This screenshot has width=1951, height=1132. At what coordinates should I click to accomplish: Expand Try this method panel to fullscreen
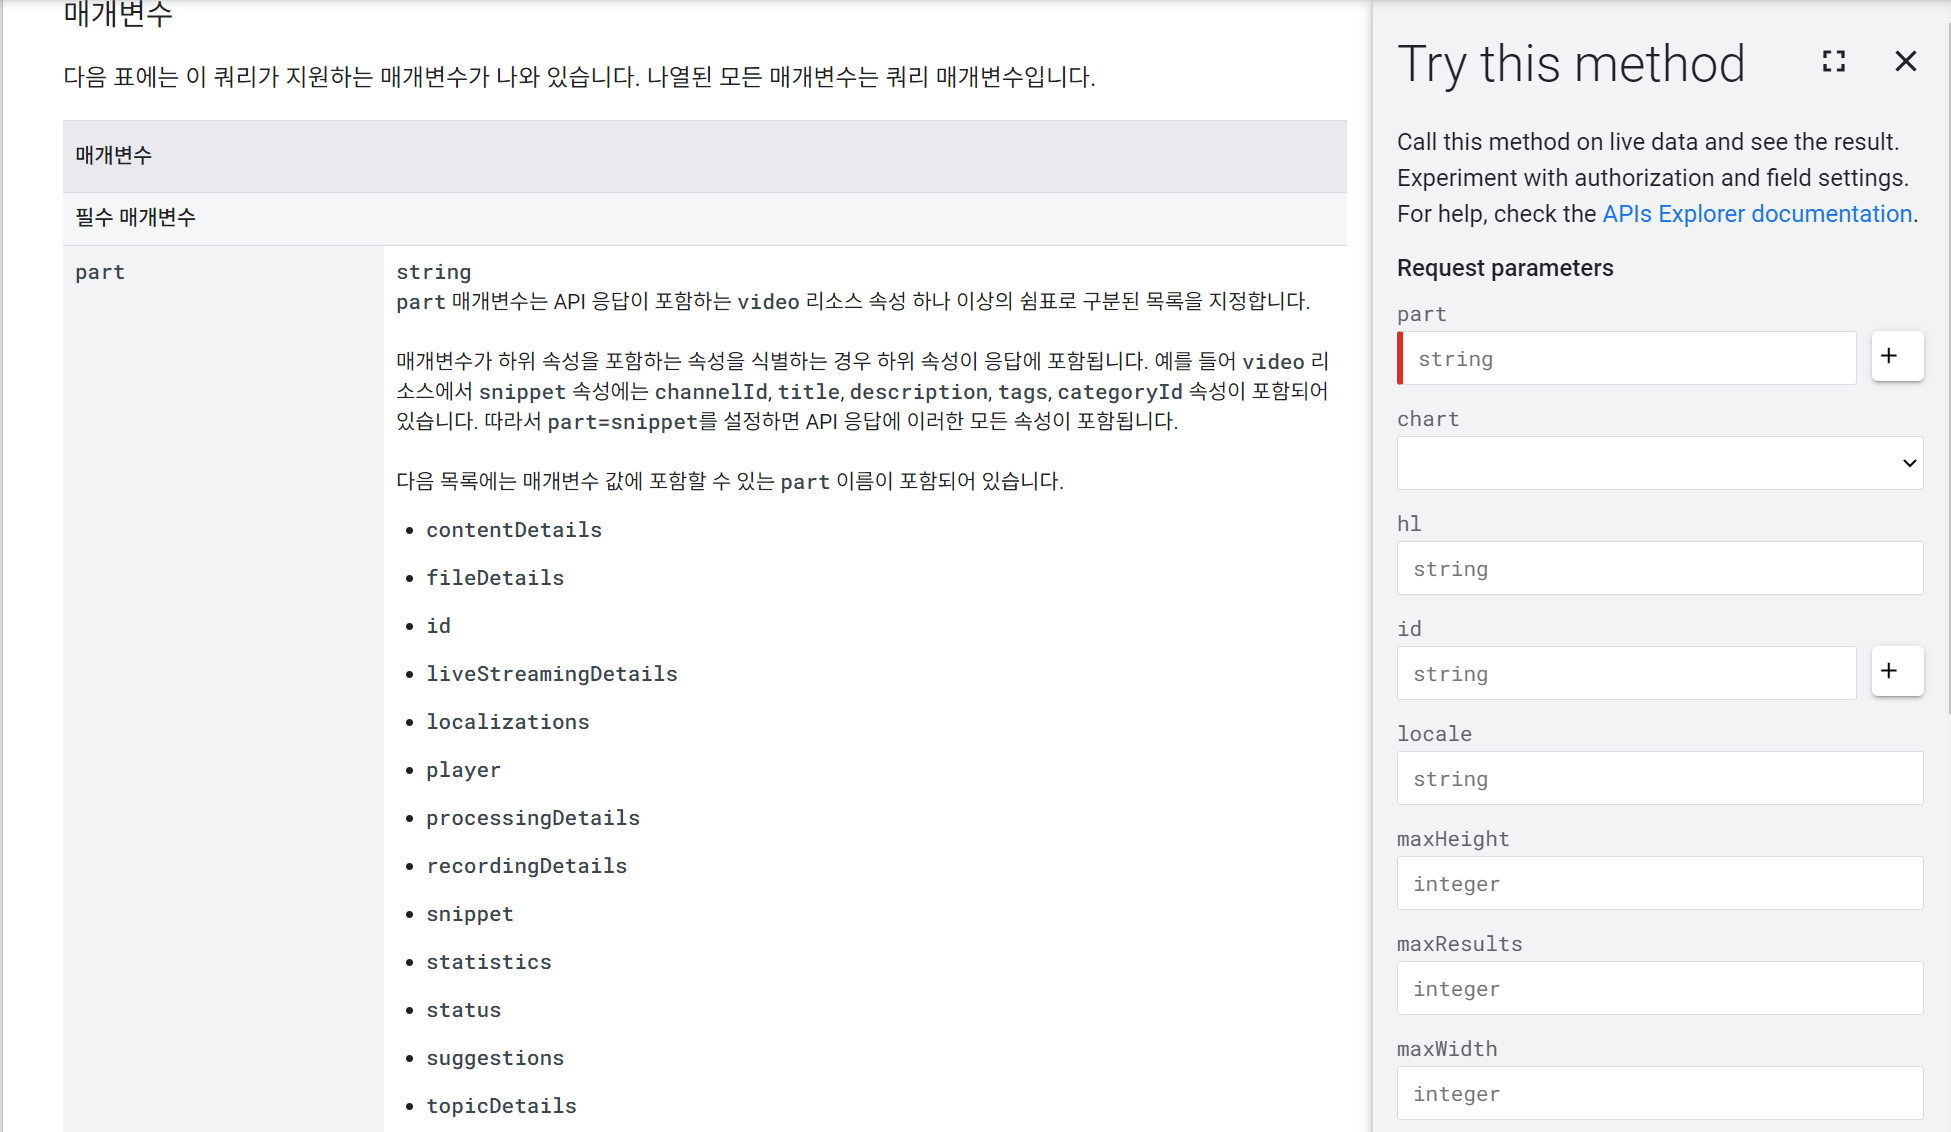click(1833, 62)
